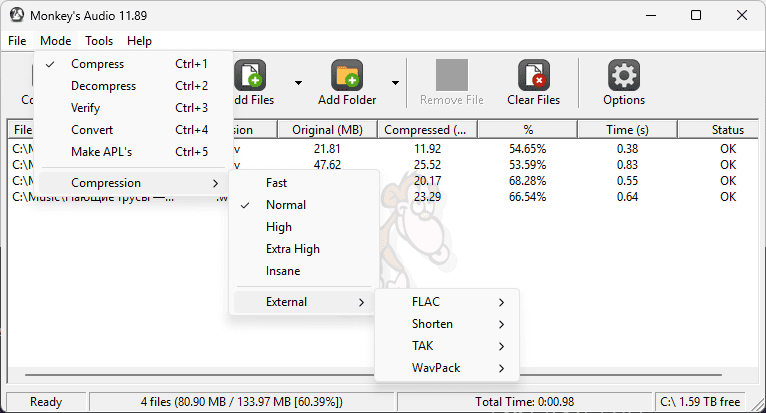
Task: Expand the TAK submenu
Action: point(447,346)
